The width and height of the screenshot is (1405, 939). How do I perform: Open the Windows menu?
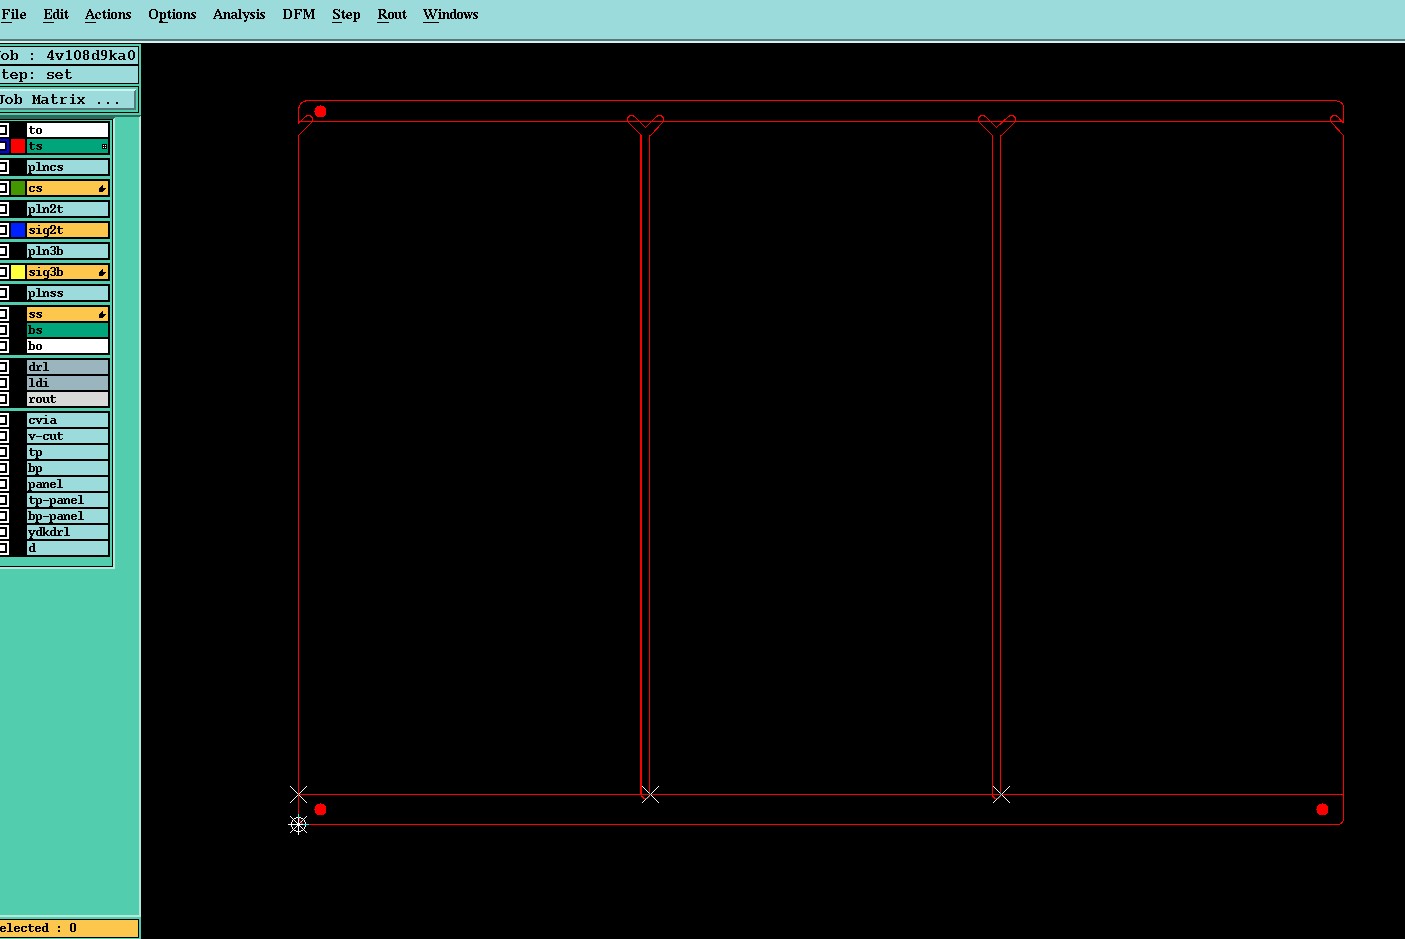450,14
